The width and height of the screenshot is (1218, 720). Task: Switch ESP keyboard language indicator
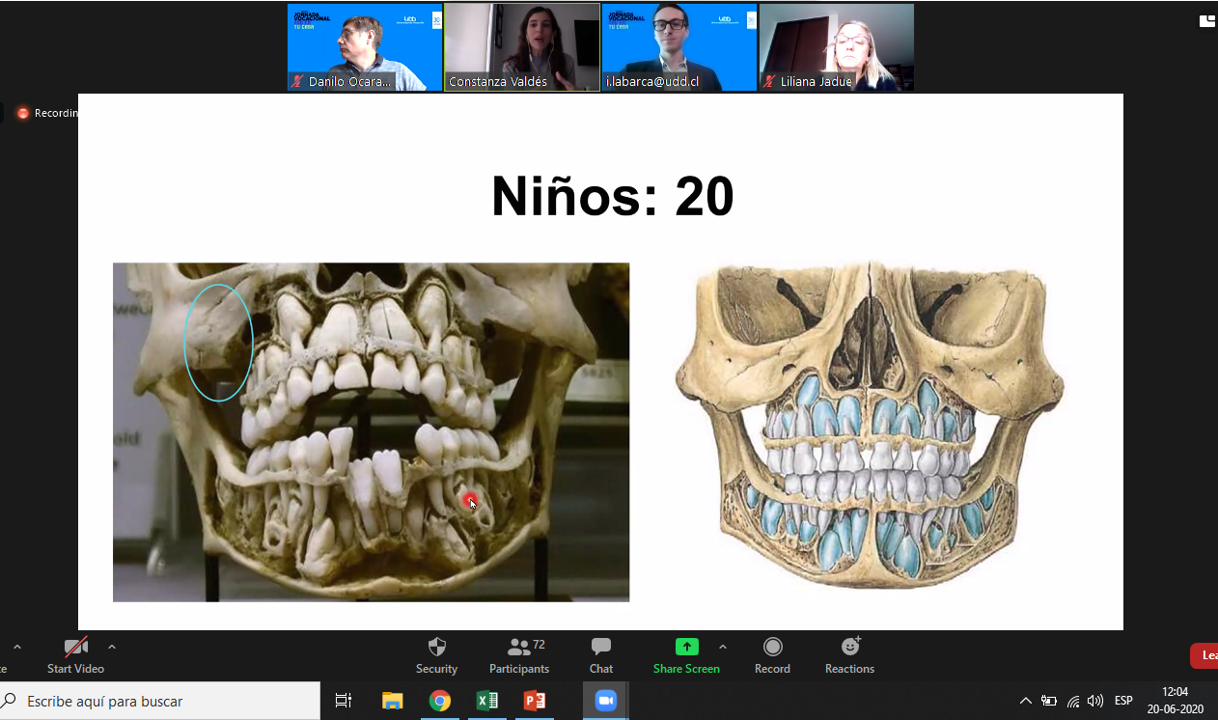pos(1123,701)
